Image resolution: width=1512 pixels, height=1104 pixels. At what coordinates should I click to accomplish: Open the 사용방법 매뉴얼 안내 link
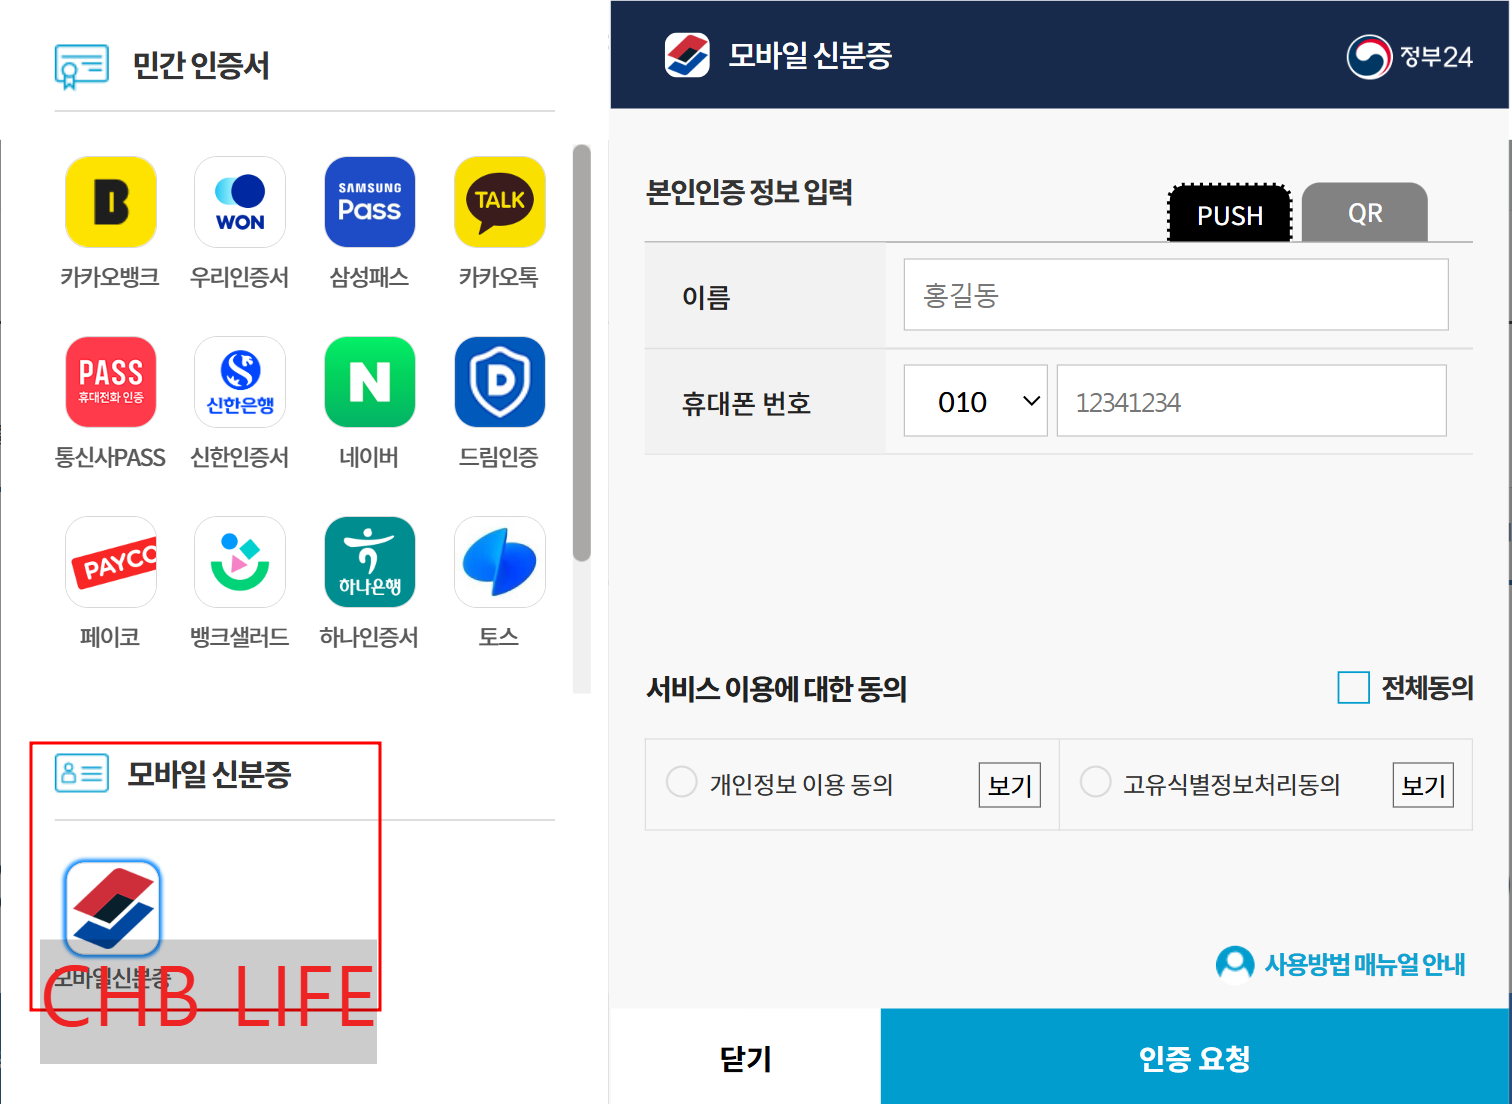pos(1365,965)
